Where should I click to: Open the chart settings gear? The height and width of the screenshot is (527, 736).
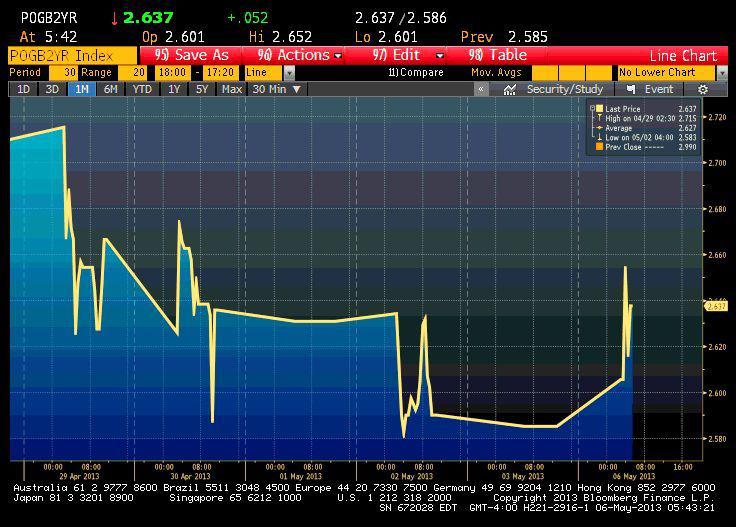click(703, 89)
